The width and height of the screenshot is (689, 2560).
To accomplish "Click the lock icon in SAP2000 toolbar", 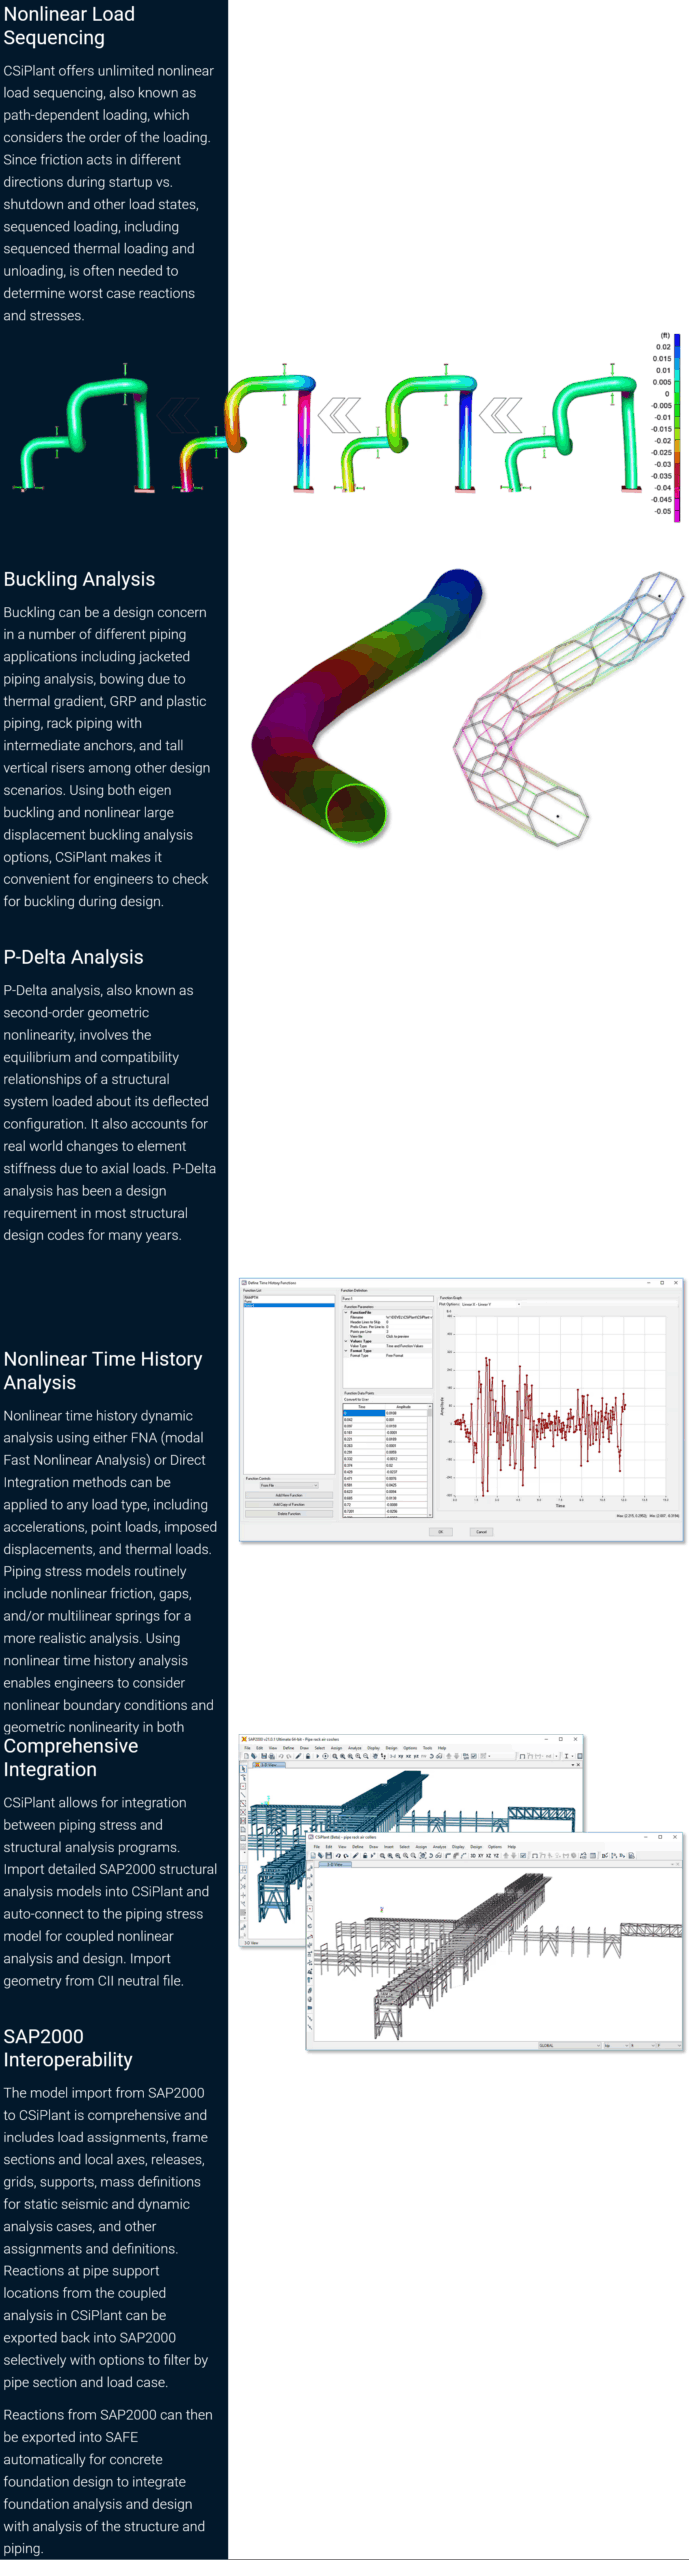I will click(x=308, y=1756).
